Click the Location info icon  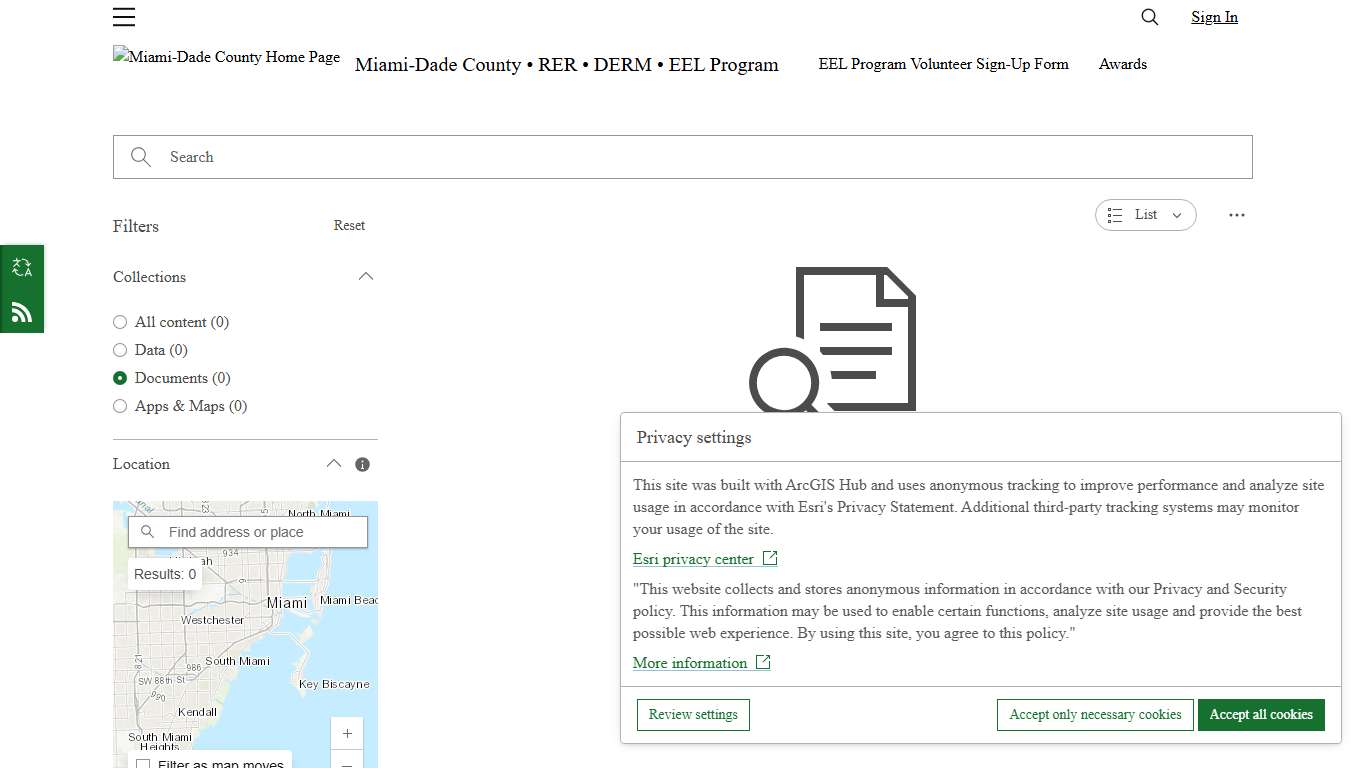pos(363,464)
